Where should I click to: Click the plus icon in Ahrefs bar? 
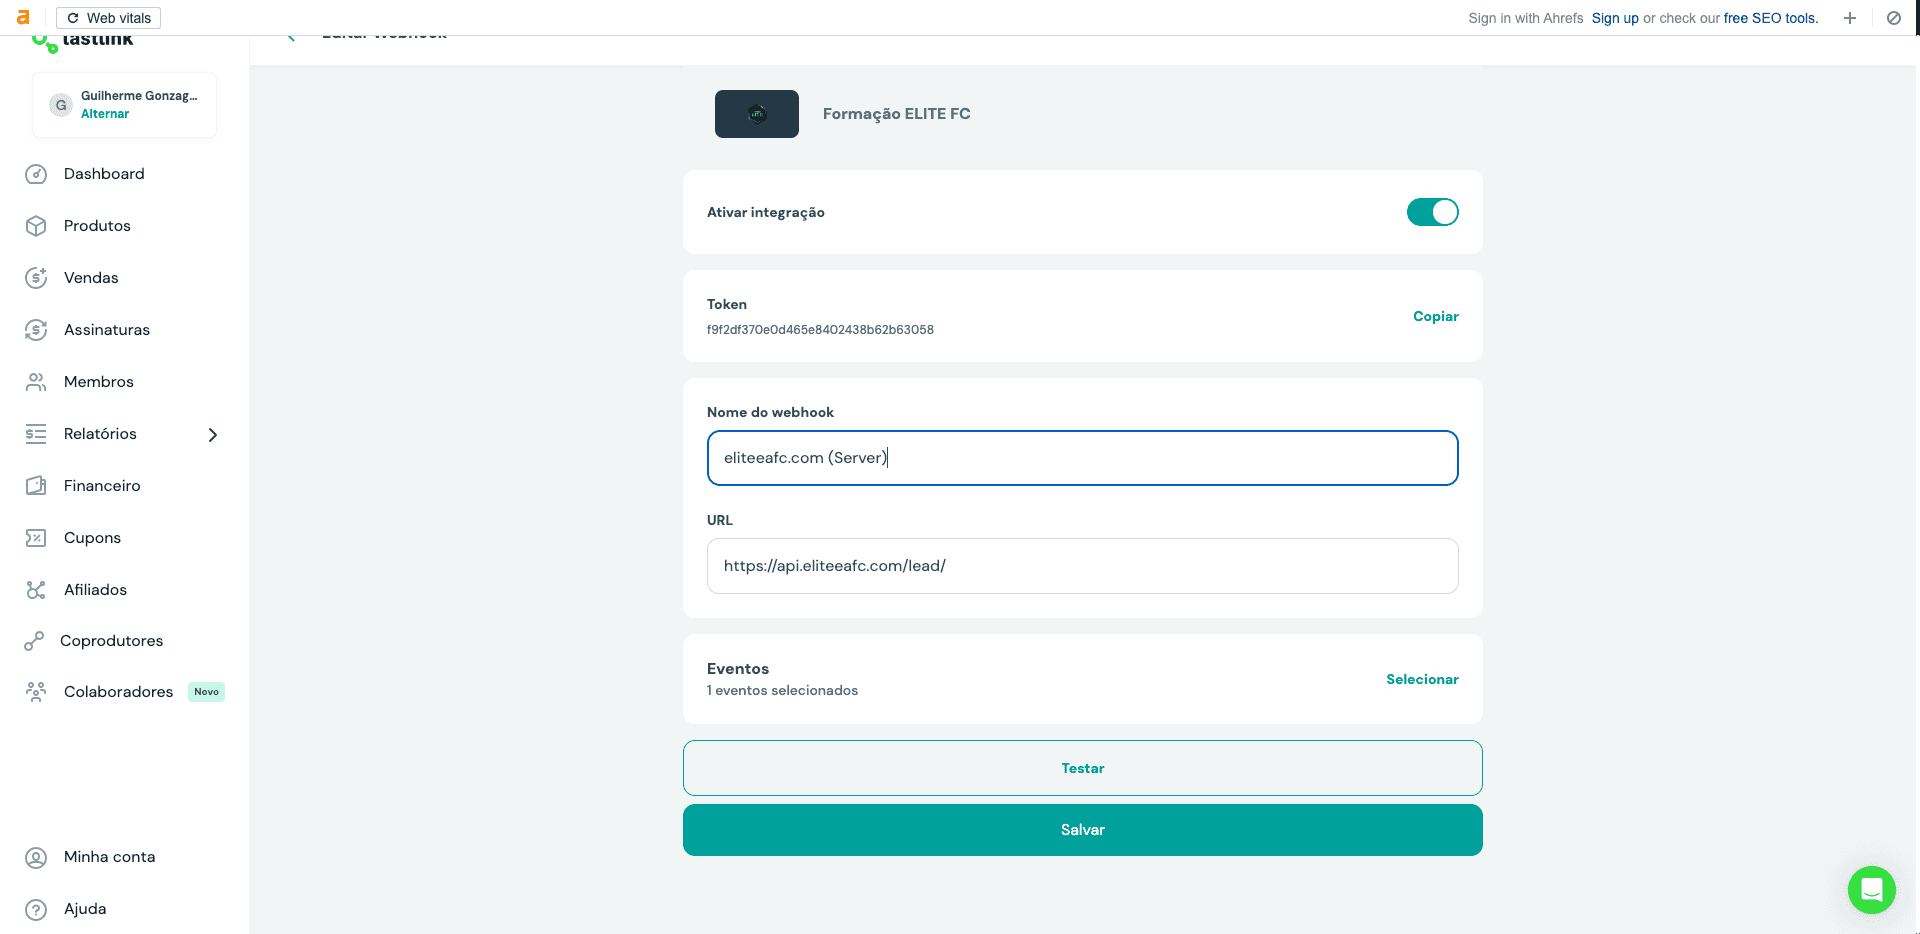(x=1850, y=18)
